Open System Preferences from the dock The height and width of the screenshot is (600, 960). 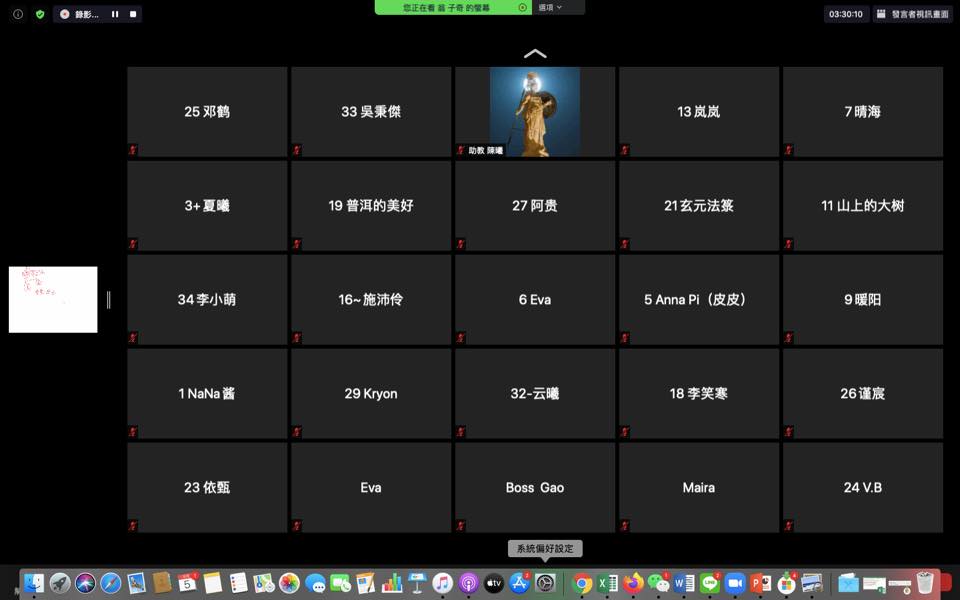[x=545, y=583]
